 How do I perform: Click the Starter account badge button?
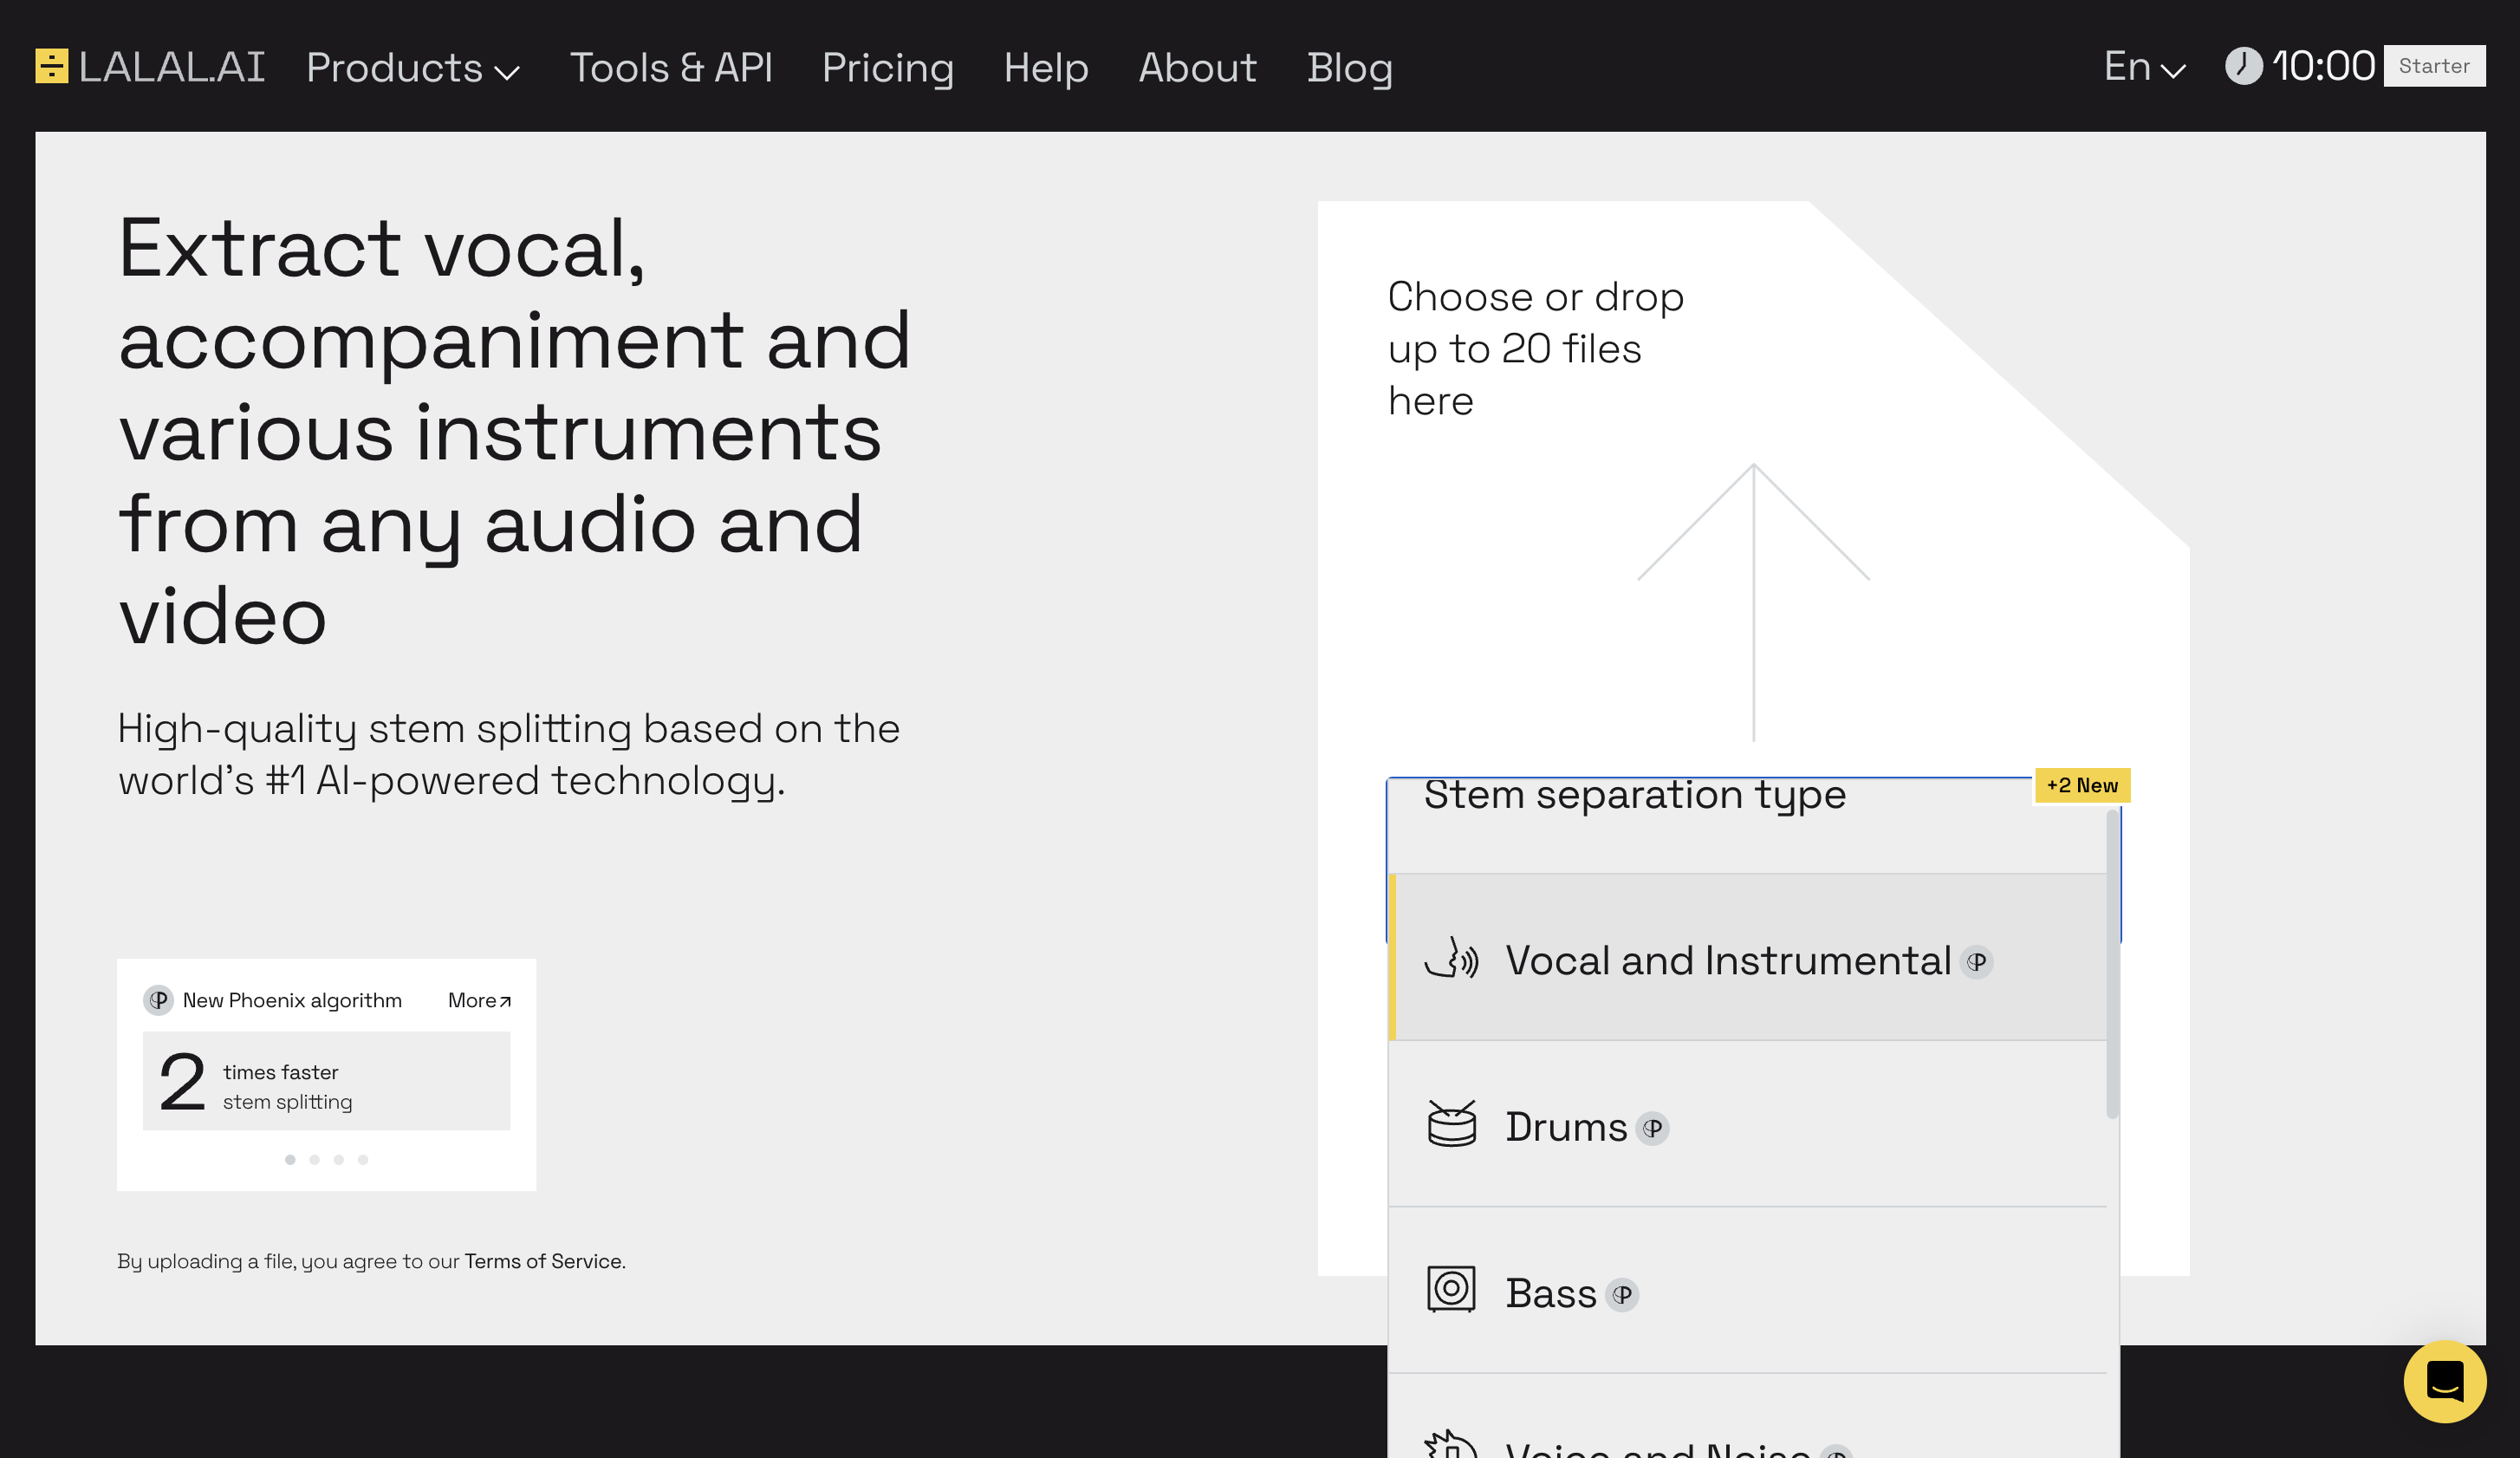pyautogui.click(x=2435, y=66)
